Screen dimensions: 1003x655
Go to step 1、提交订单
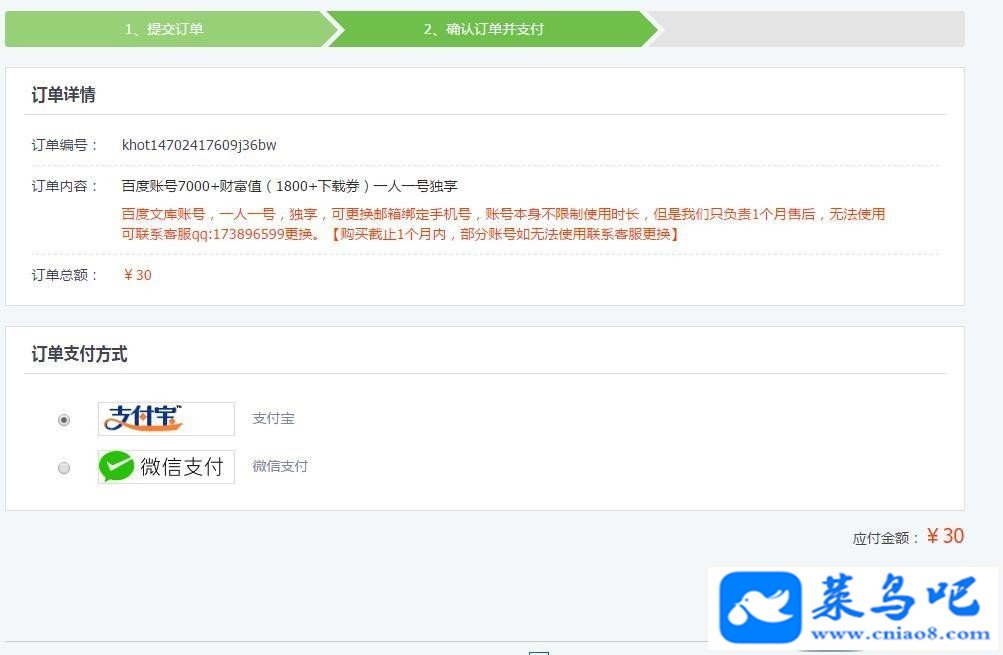165,29
